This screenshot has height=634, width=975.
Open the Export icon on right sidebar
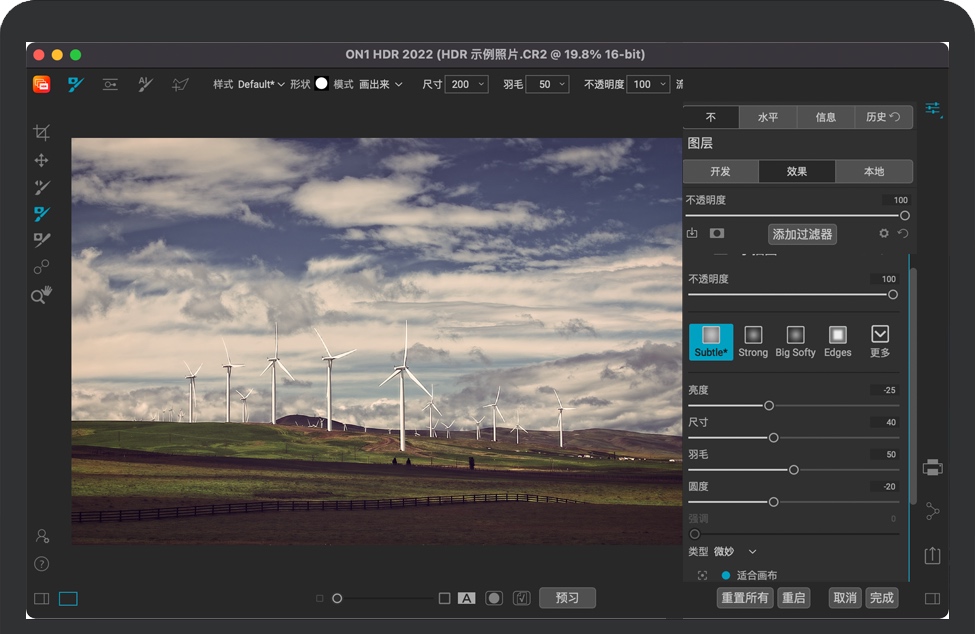click(932, 555)
